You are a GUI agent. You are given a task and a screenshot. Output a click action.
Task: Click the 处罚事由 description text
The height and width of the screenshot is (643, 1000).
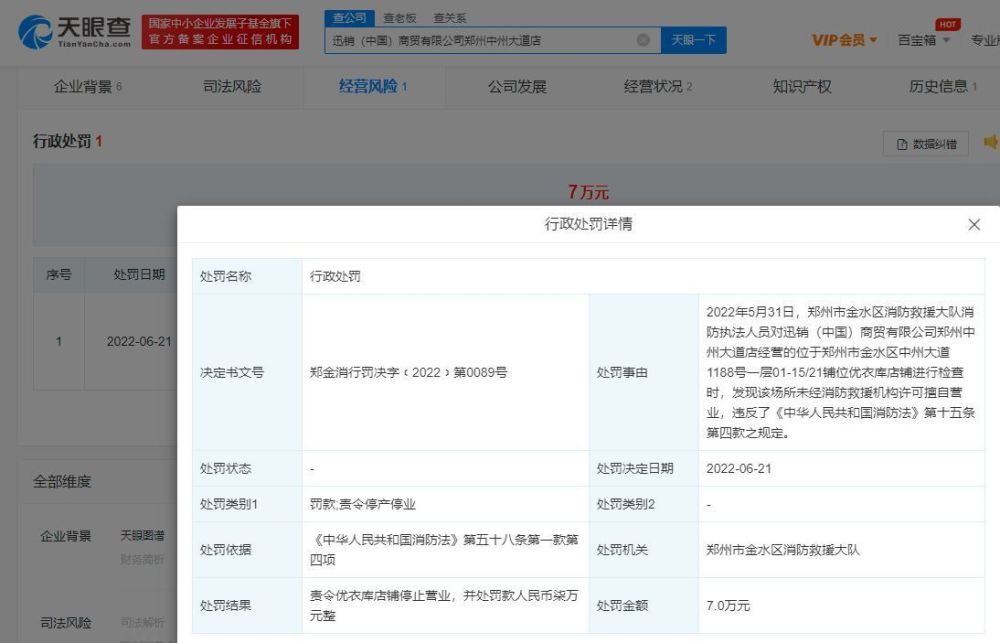point(840,373)
